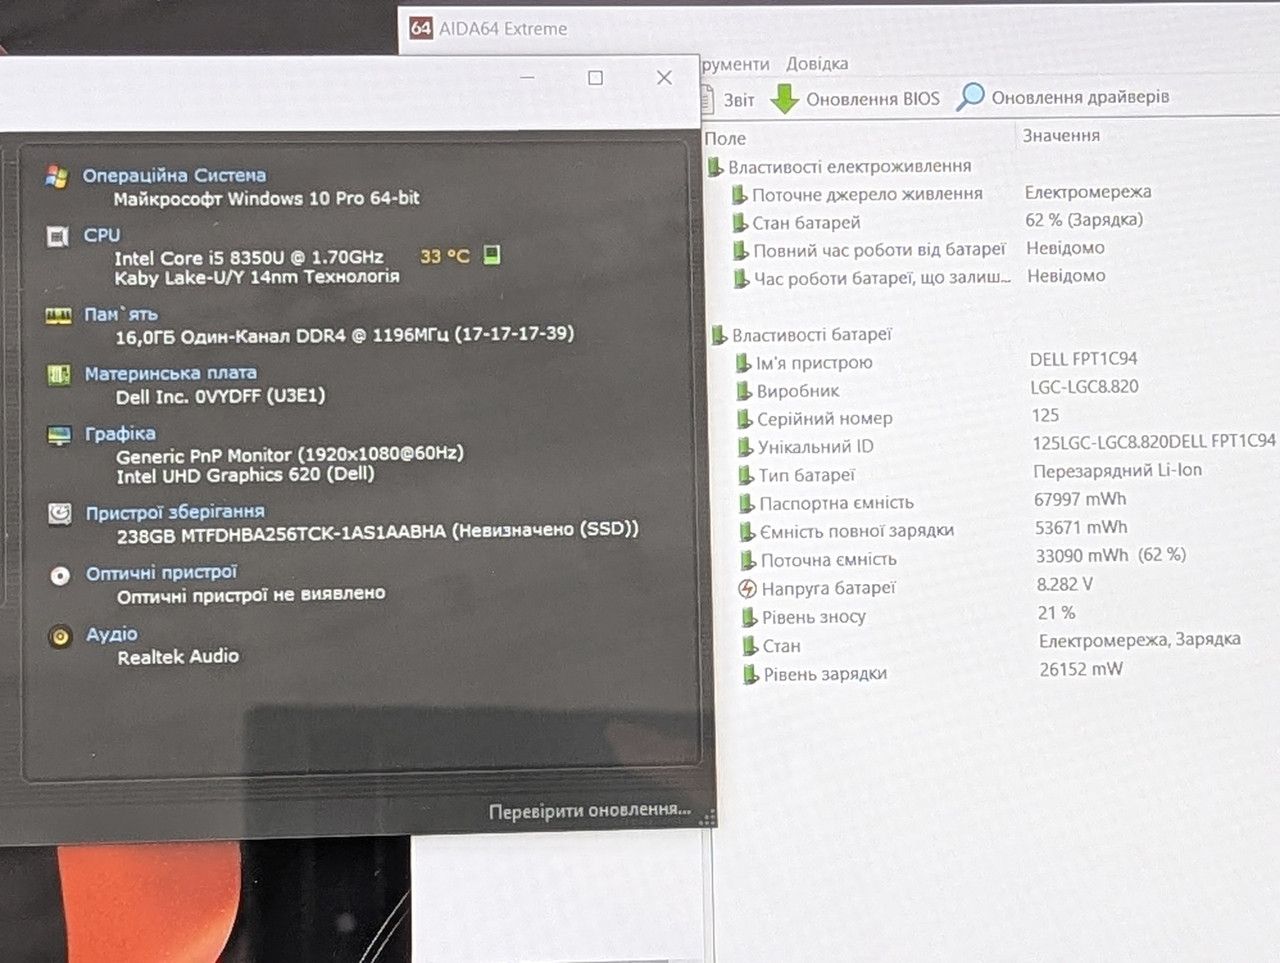Viewport: 1280px width, 963px height.
Task: Click the battery icon beside Стан батарей
Action: pos(740,223)
